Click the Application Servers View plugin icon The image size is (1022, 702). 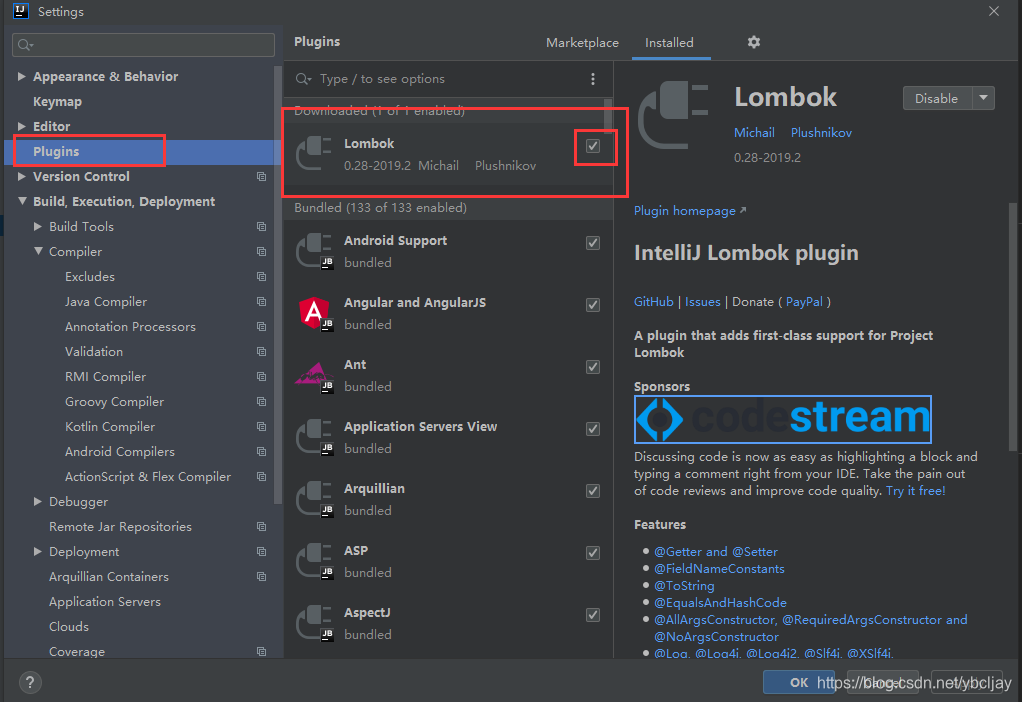coord(314,437)
